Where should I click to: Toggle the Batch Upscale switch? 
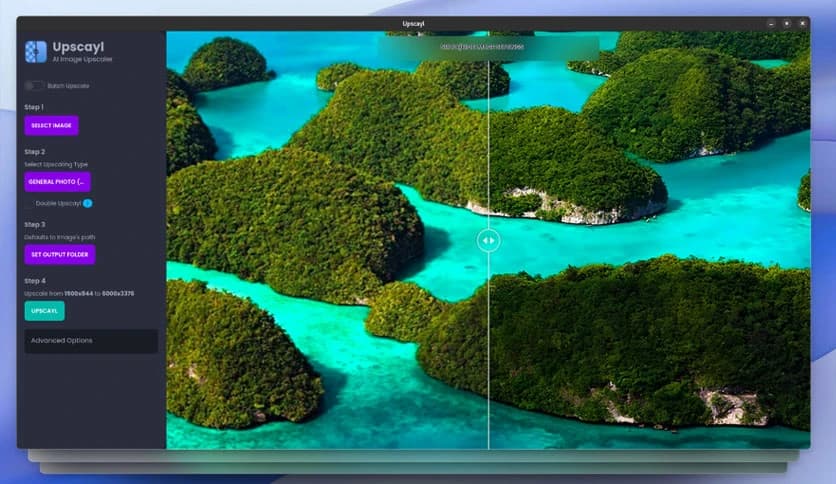click(34, 85)
